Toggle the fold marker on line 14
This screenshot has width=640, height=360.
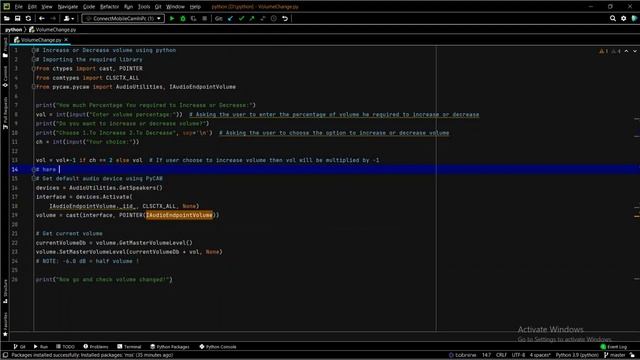point(34,169)
